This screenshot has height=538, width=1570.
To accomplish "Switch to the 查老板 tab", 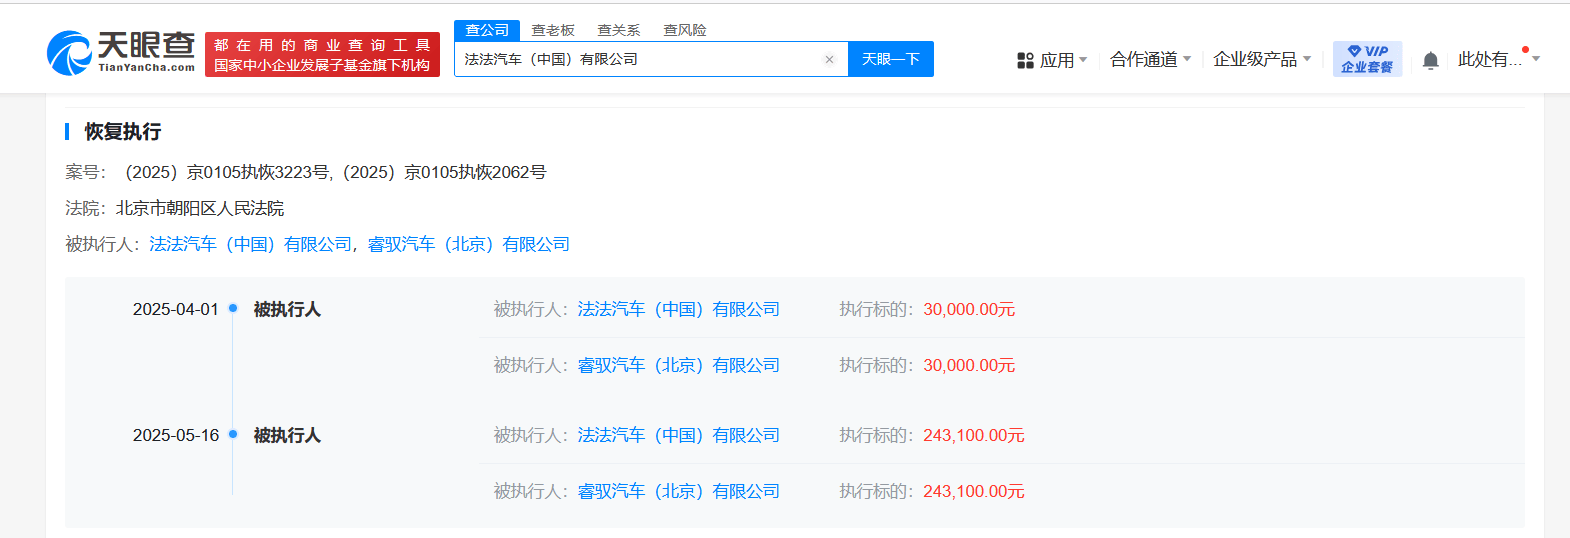I will (553, 30).
